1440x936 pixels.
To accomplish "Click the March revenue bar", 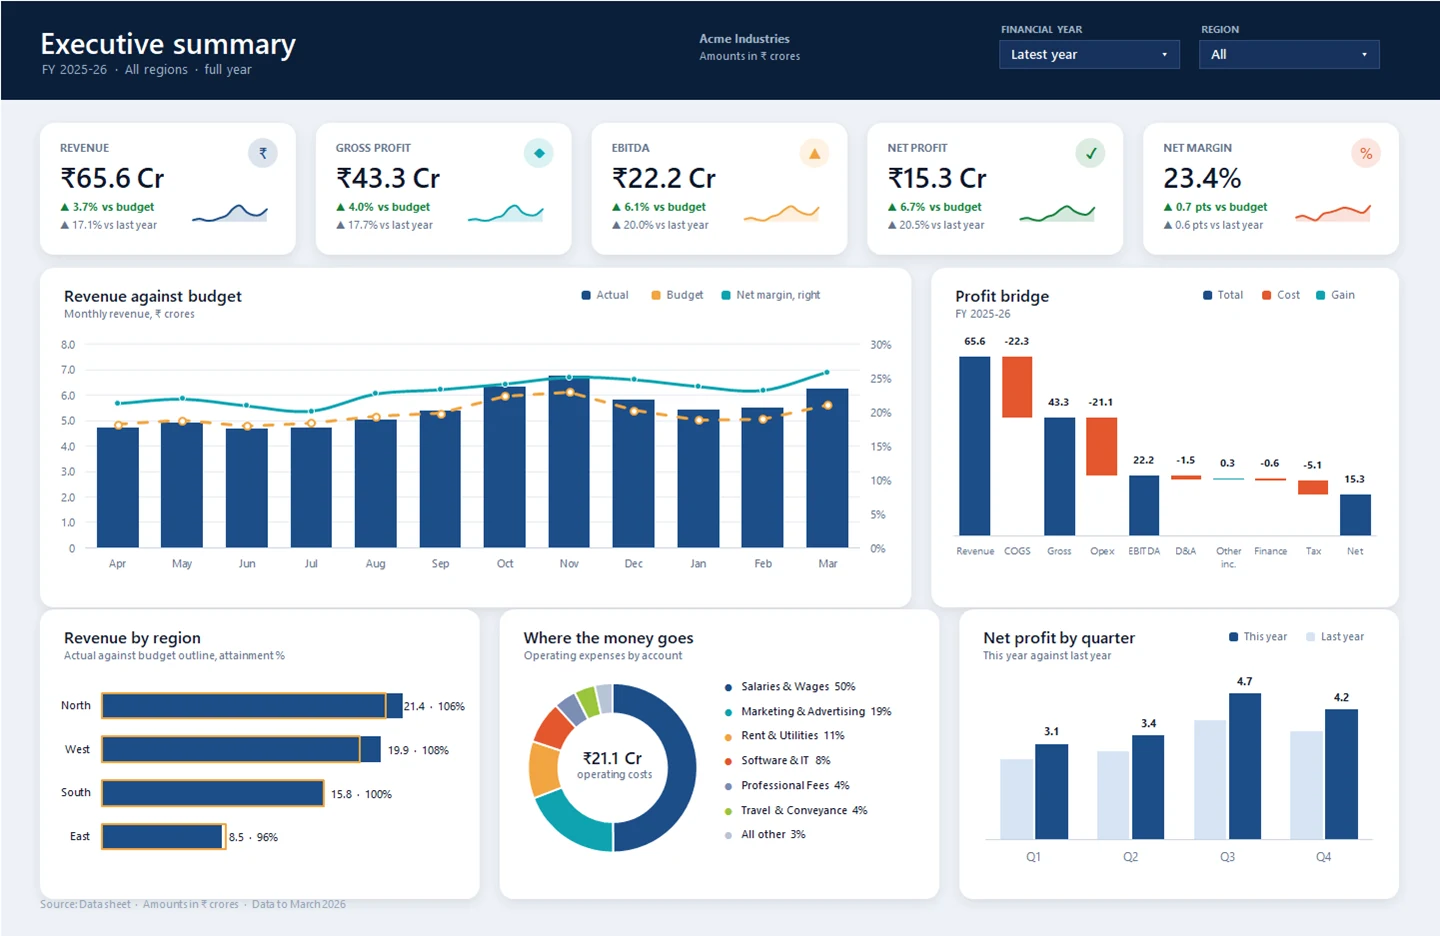I will coord(827,468).
